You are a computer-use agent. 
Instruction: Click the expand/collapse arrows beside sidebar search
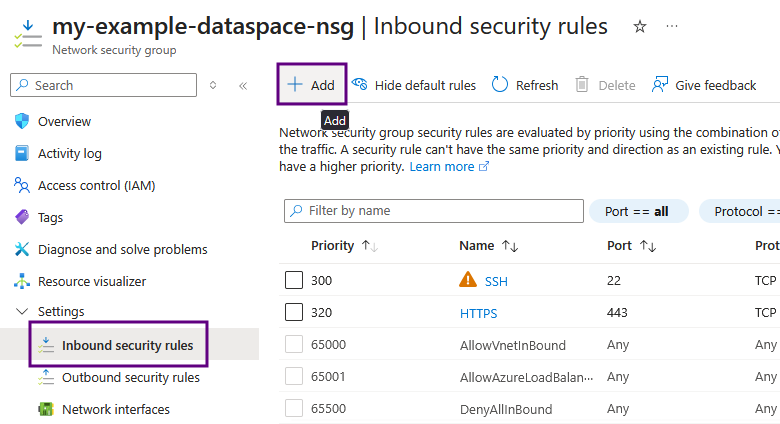[213, 85]
